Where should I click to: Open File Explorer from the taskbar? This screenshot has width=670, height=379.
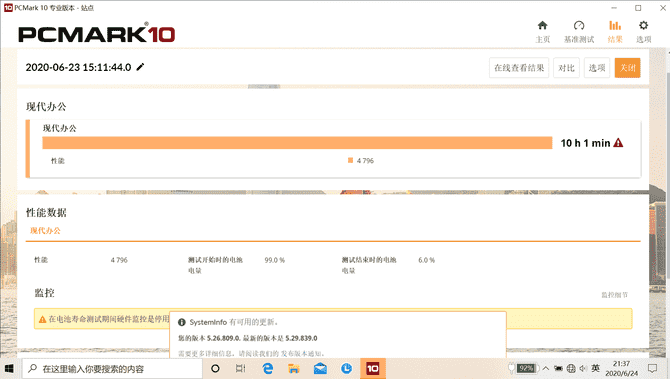[x=294, y=368]
